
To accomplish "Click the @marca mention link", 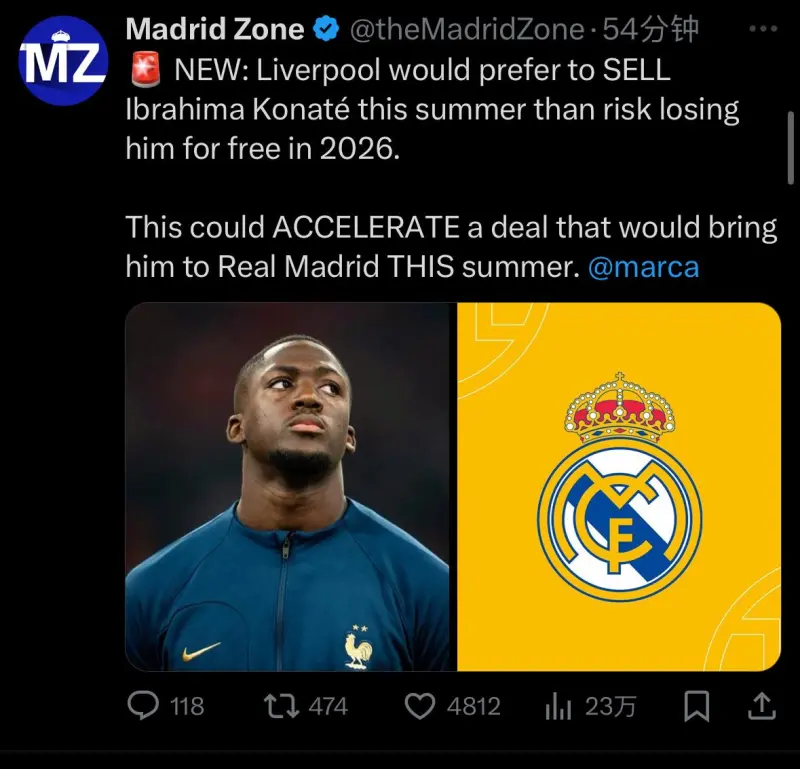I will point(643,267).
